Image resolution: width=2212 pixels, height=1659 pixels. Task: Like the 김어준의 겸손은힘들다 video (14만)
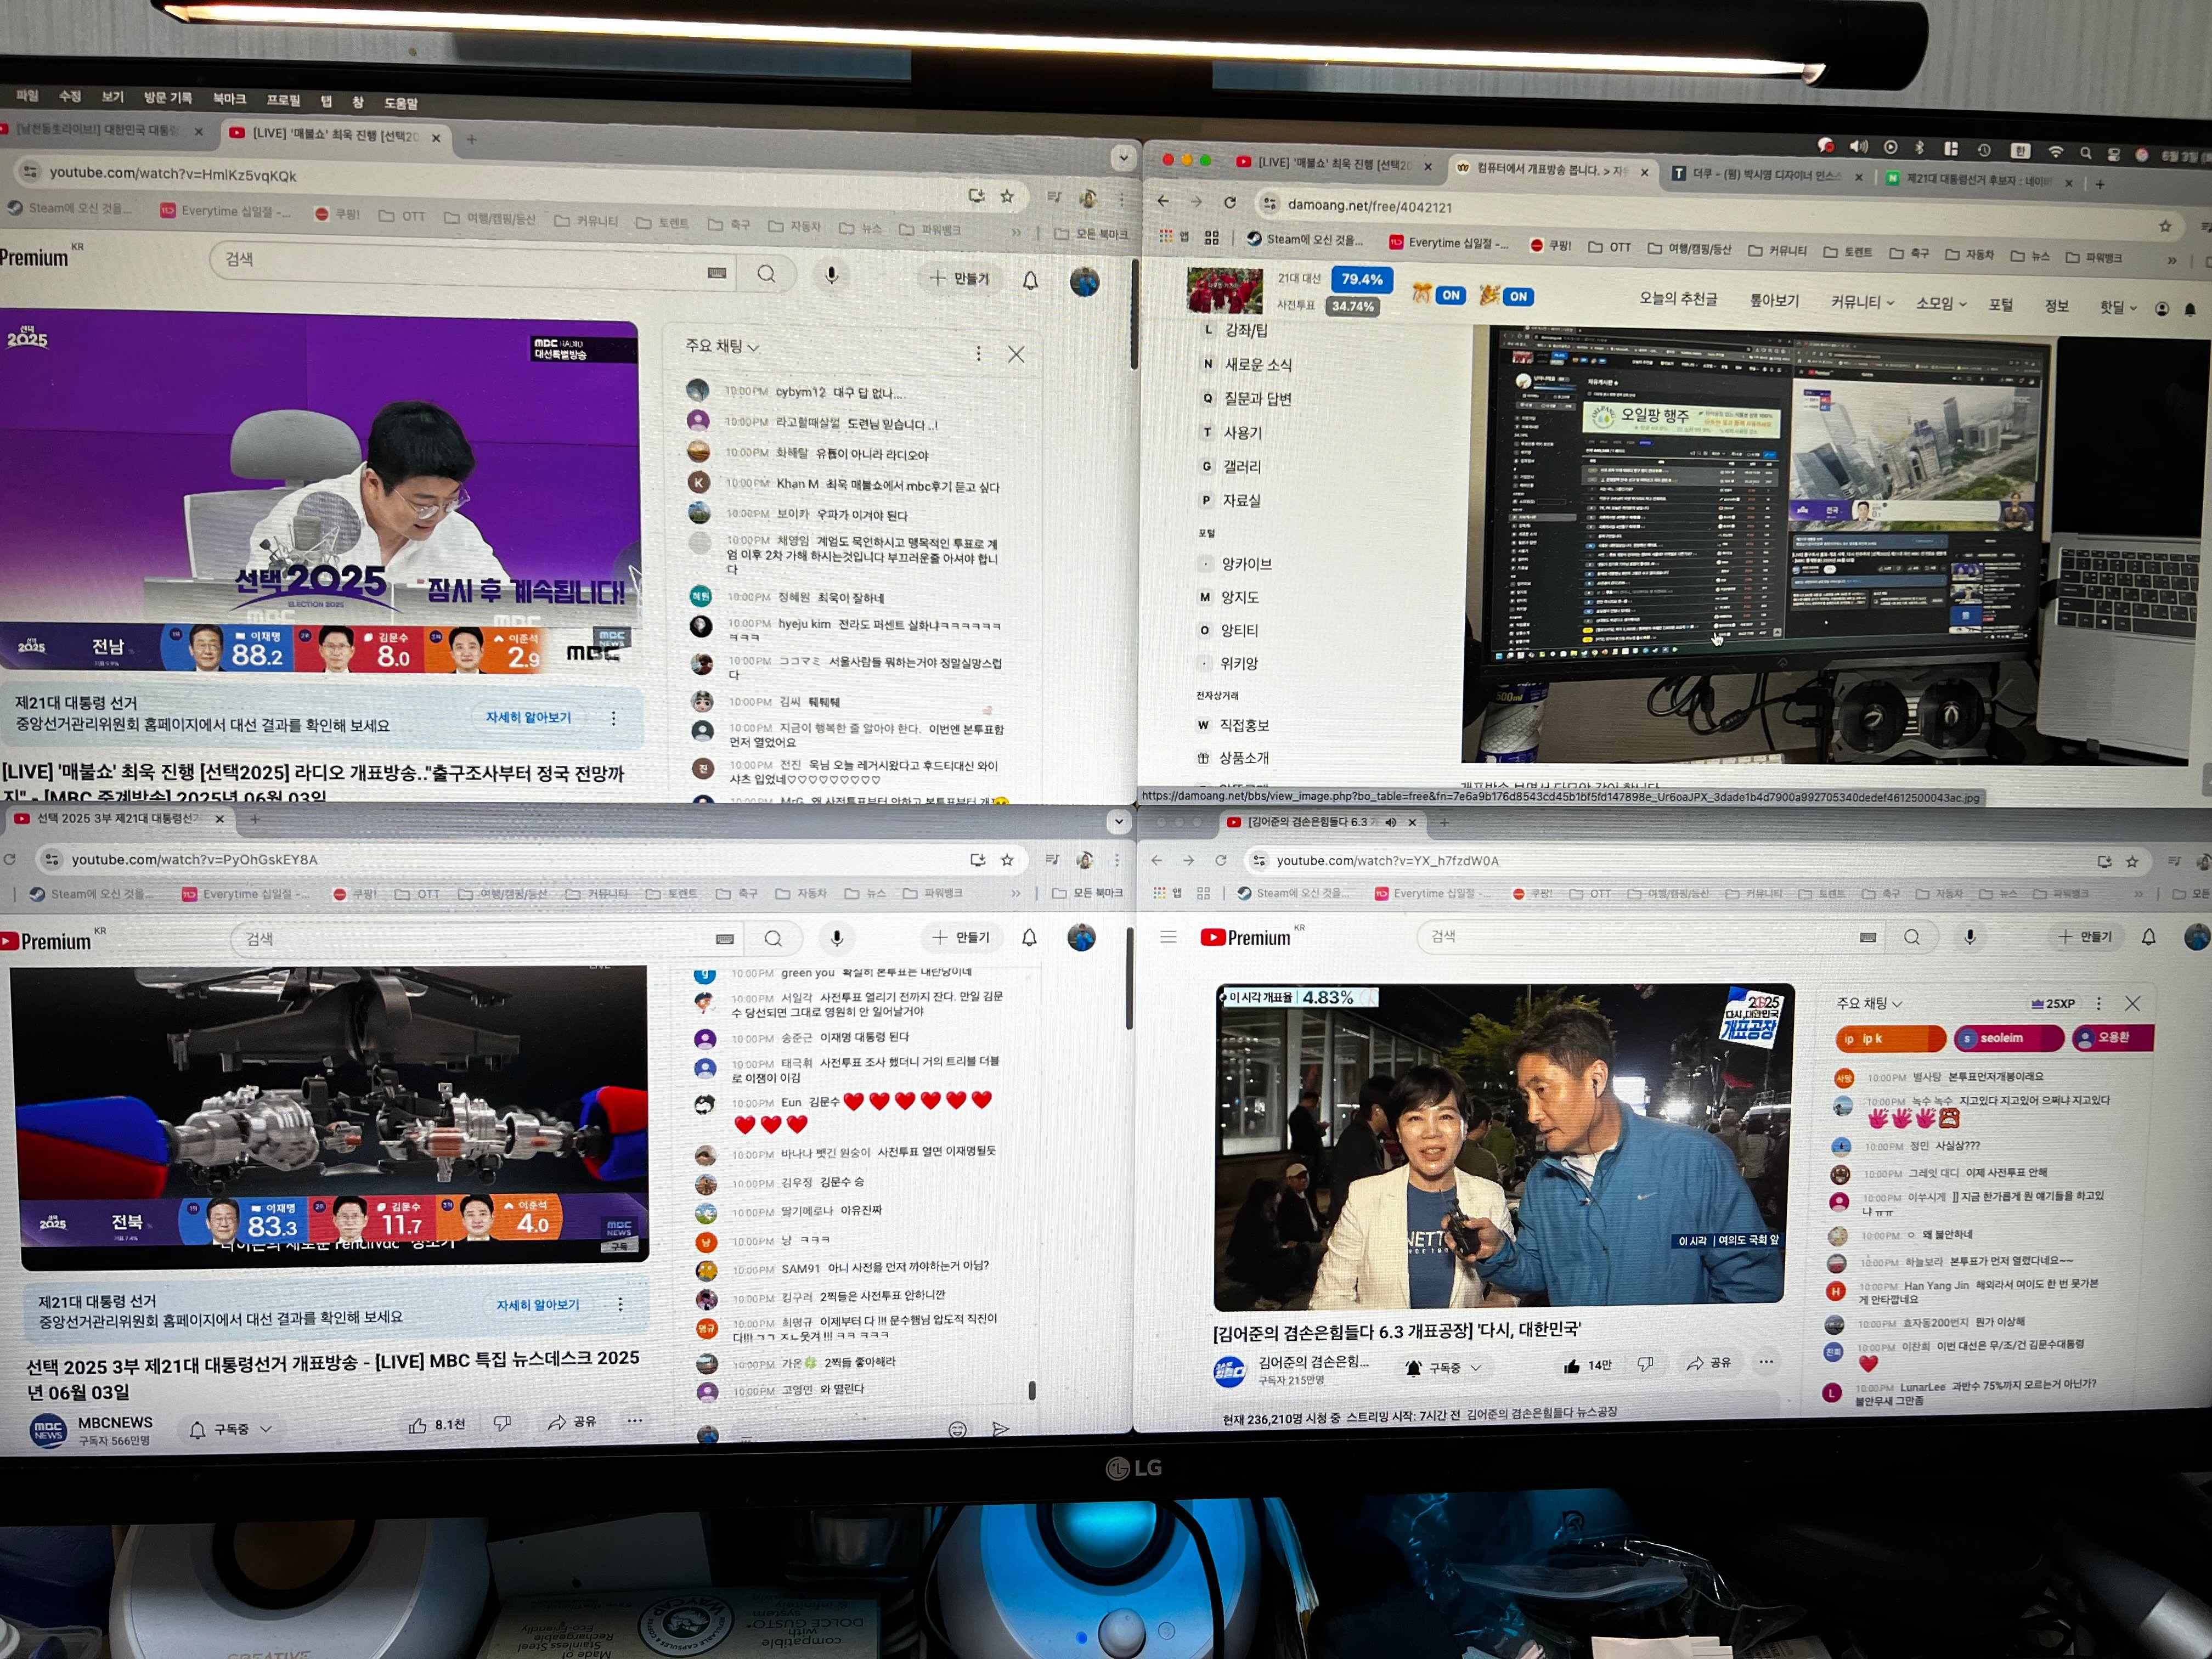1587,1365
